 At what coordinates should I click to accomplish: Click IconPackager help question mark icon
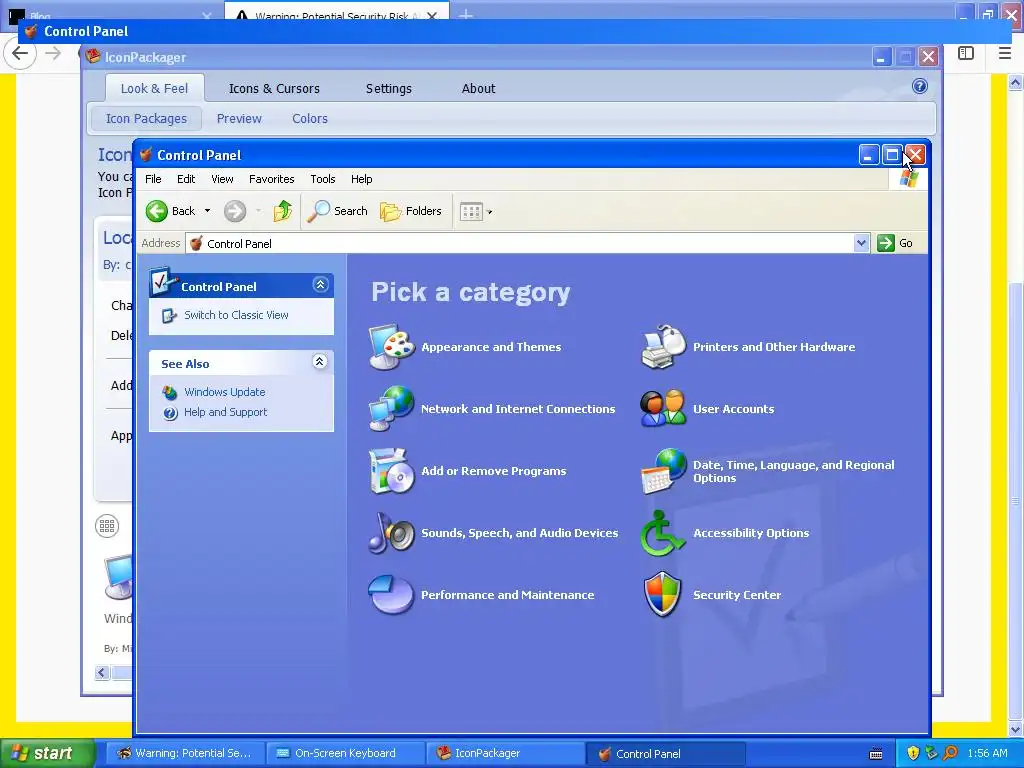coord(920,86)
